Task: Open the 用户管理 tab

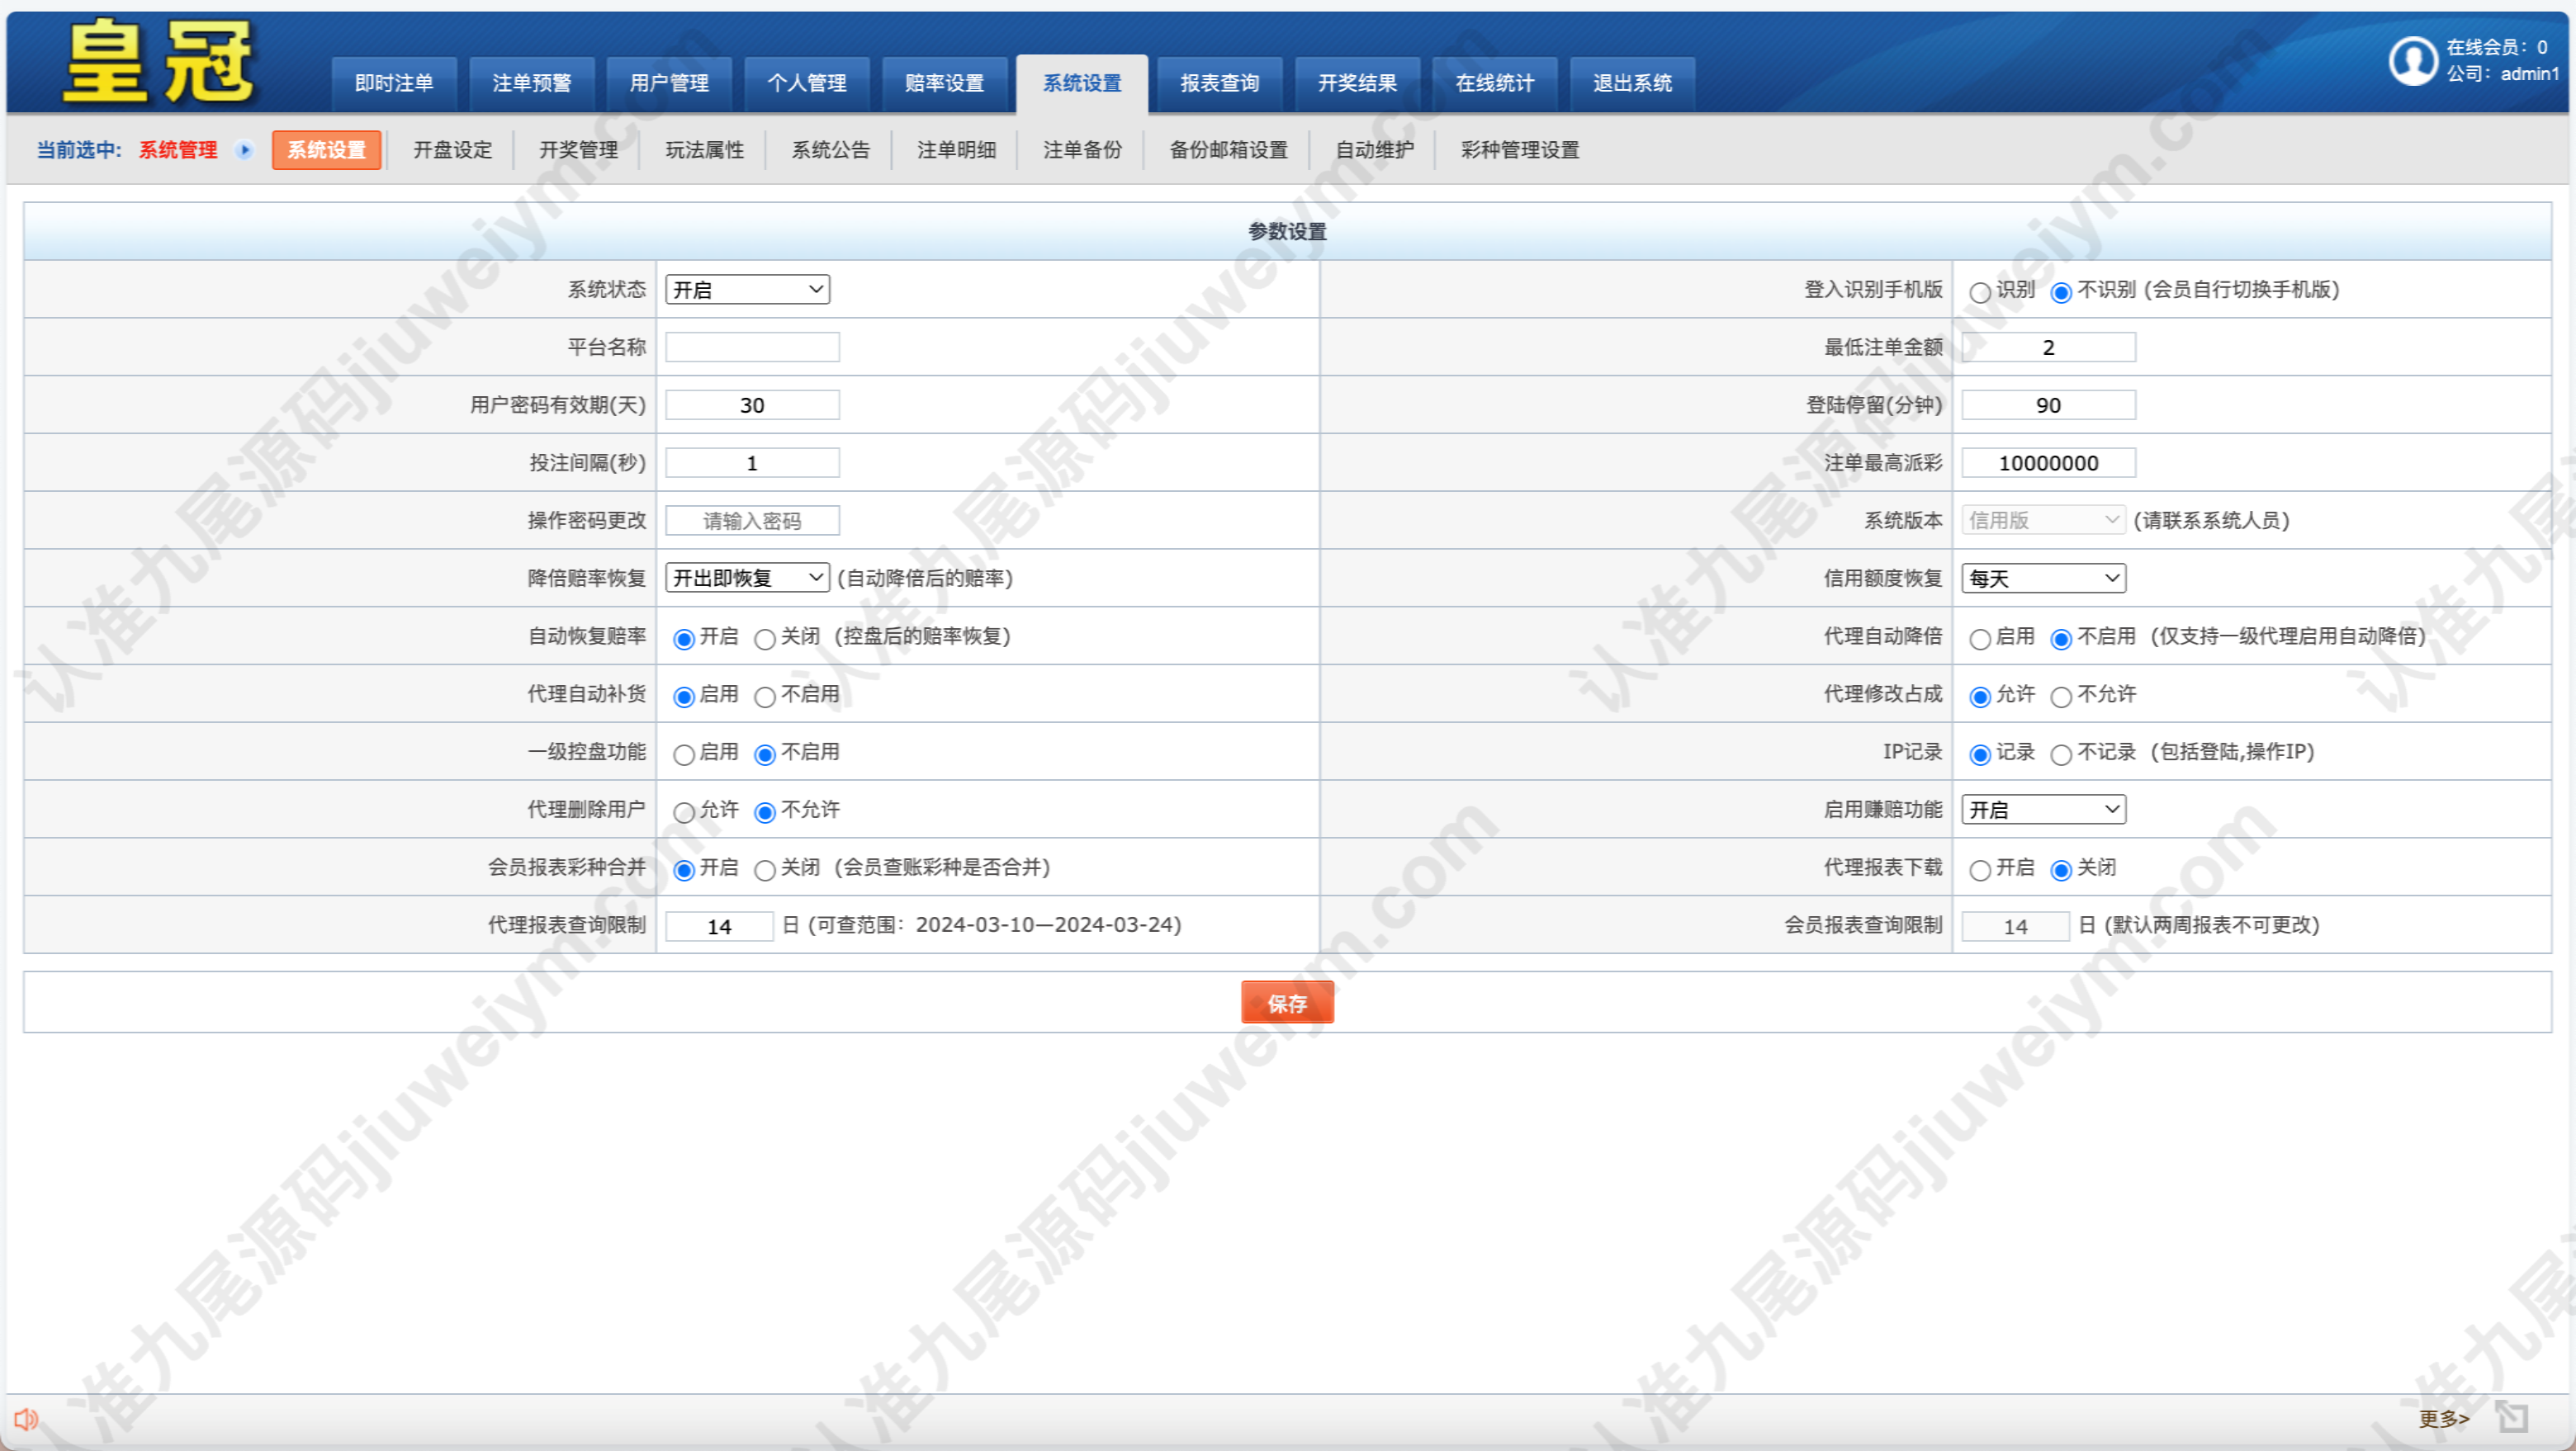Action: 669,83
